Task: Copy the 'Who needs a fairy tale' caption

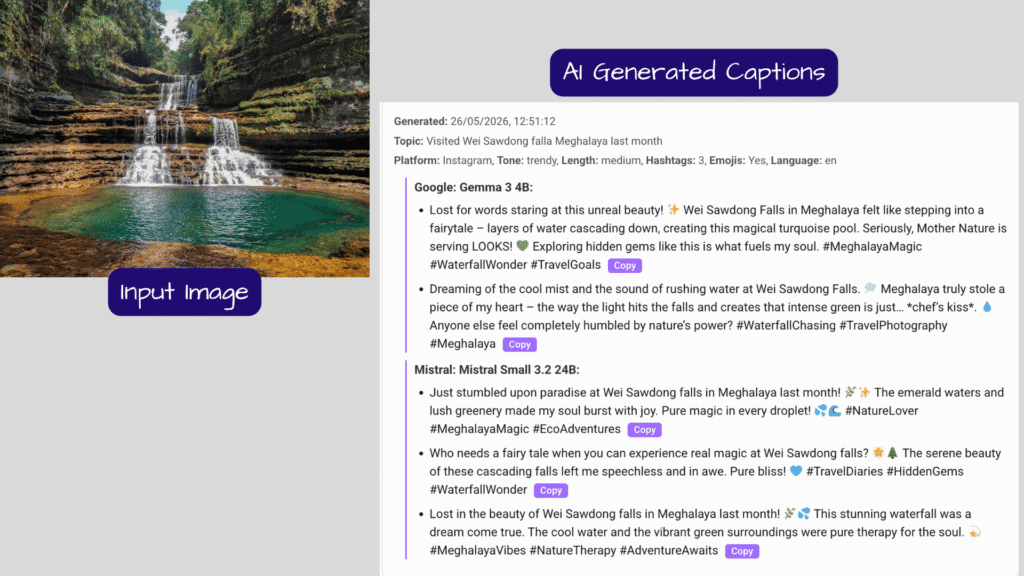Action: point(551,490)
